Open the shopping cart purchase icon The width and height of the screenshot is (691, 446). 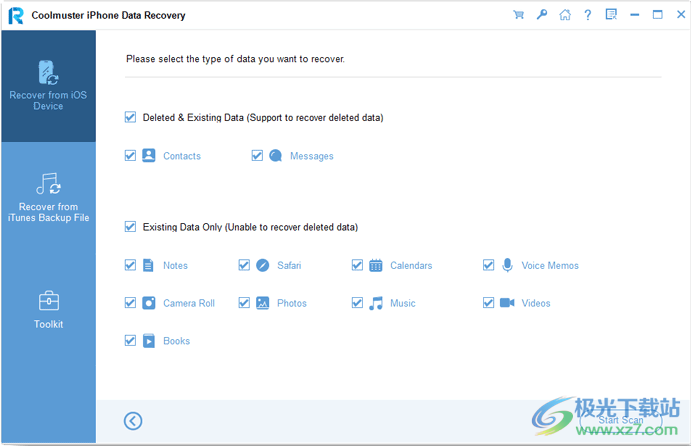point(519,15)
